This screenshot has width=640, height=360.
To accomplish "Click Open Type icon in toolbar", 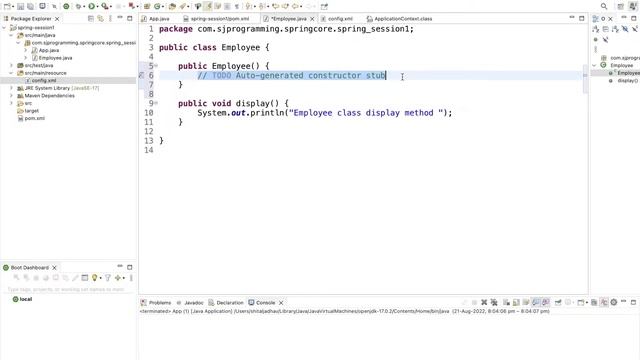I will (x=172, y=6).
